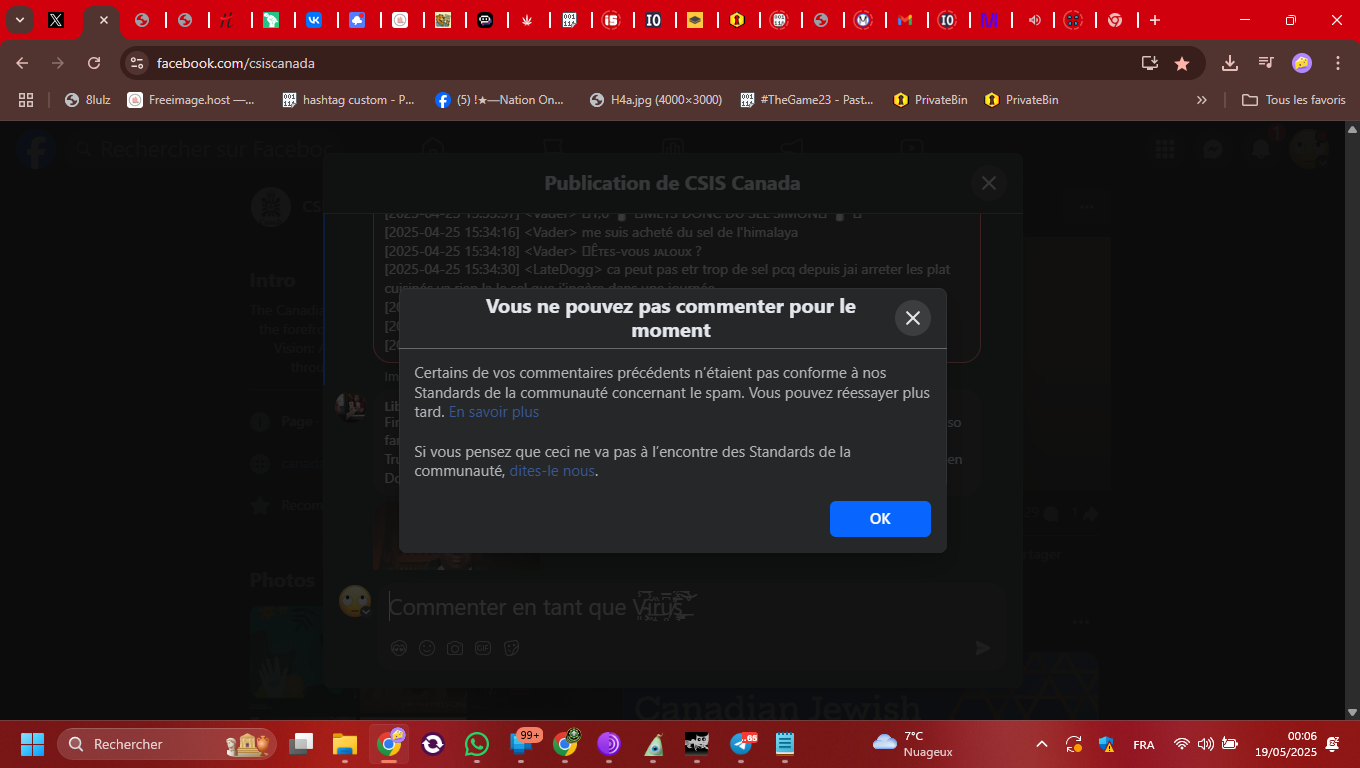
Task: Switch to the VK tab
Action: click(314, 20)
